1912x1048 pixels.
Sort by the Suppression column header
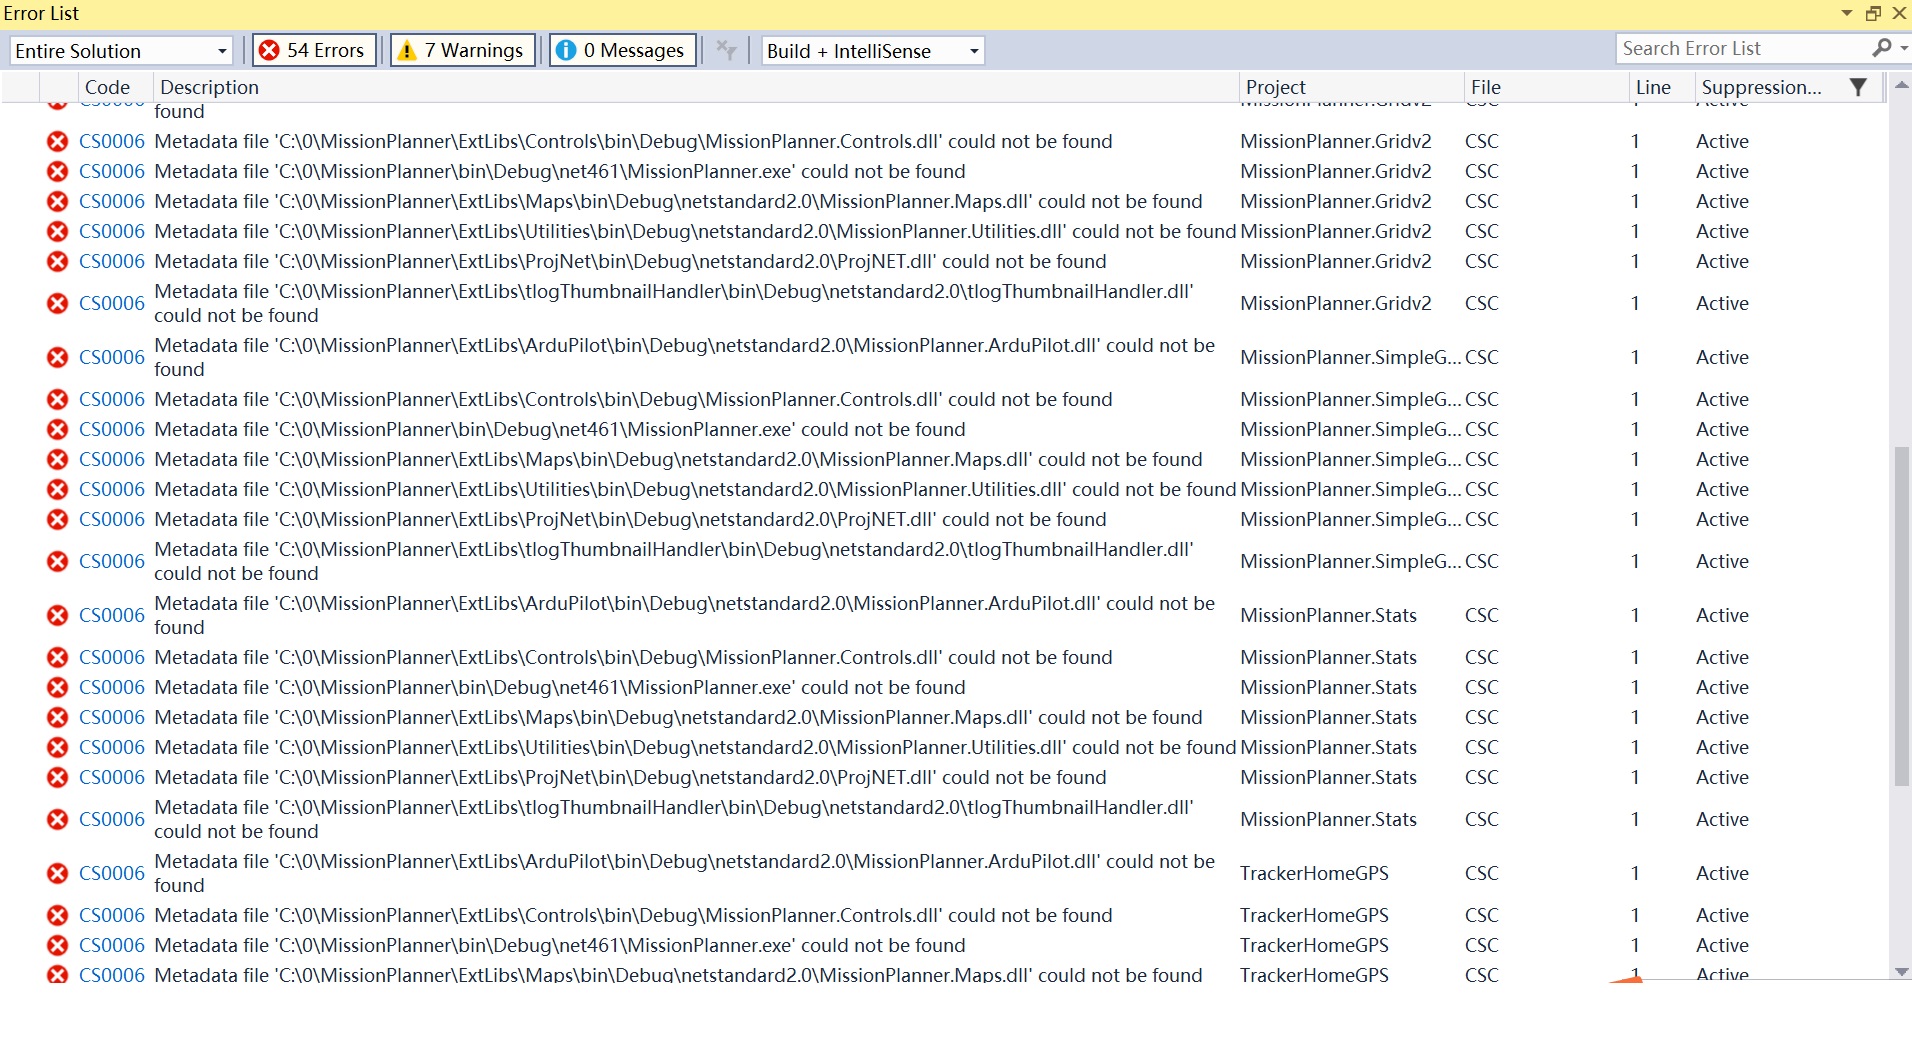[1761, 87]
